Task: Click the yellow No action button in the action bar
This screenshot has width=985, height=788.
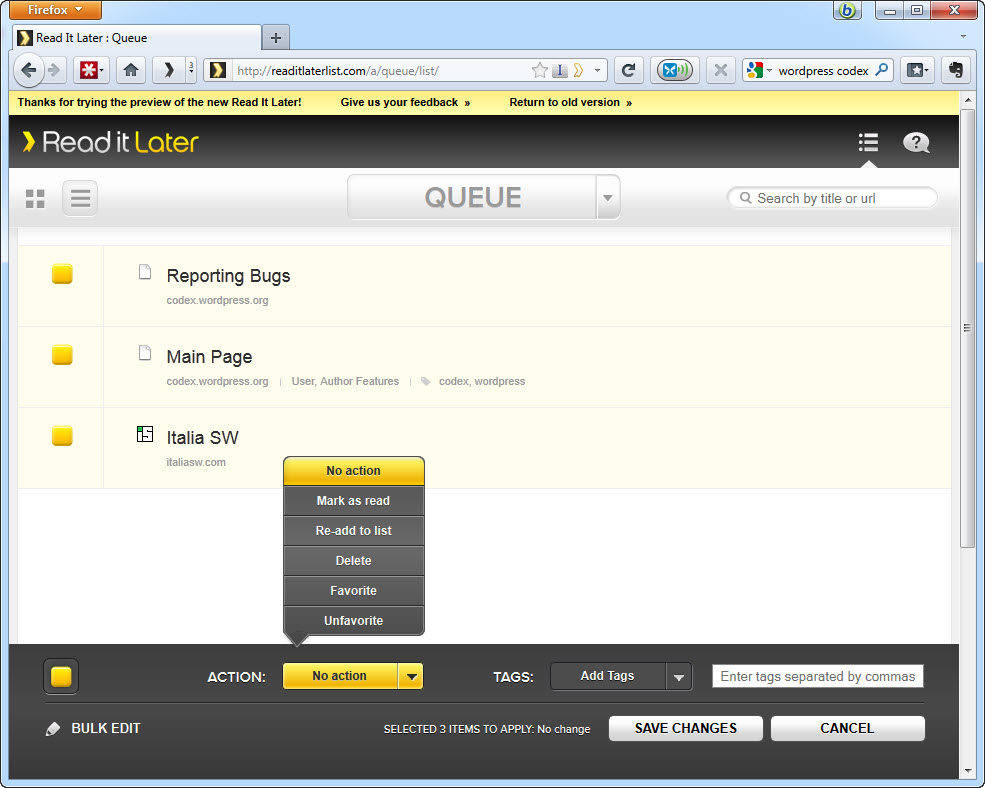Action: tap(340, 676)
